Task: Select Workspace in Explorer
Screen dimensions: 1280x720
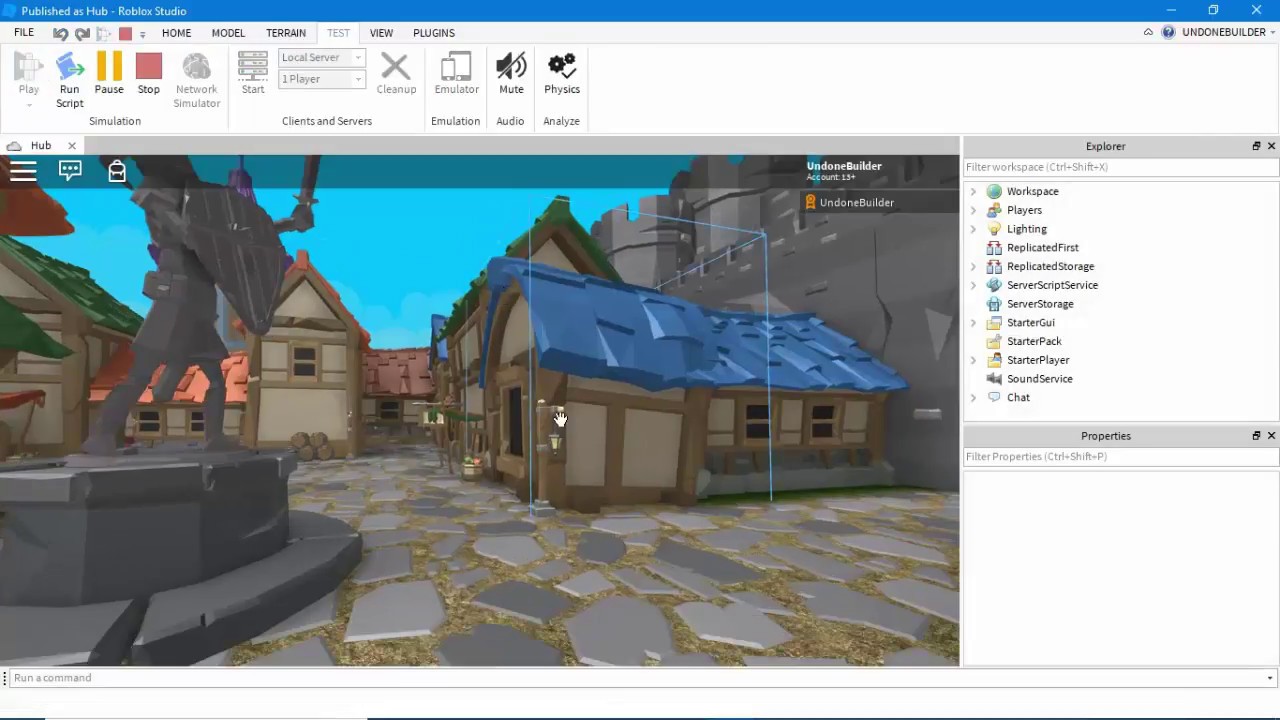Action: (x=1032, y=191)
